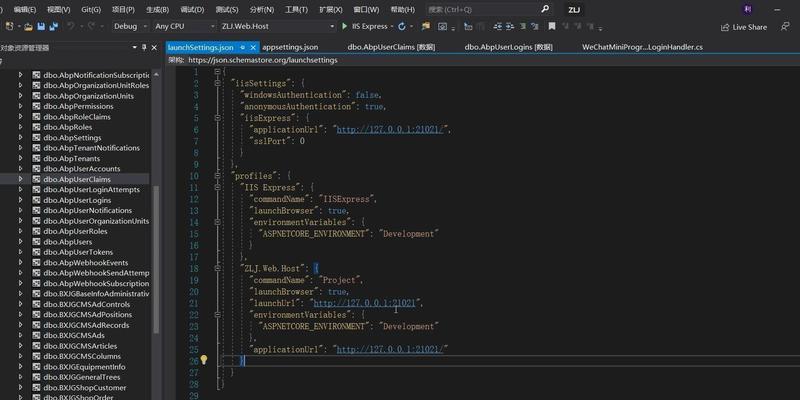
Task: Expand the dbo.BXJGShopCustomer tree node
Action: click(x=20, y=387)
